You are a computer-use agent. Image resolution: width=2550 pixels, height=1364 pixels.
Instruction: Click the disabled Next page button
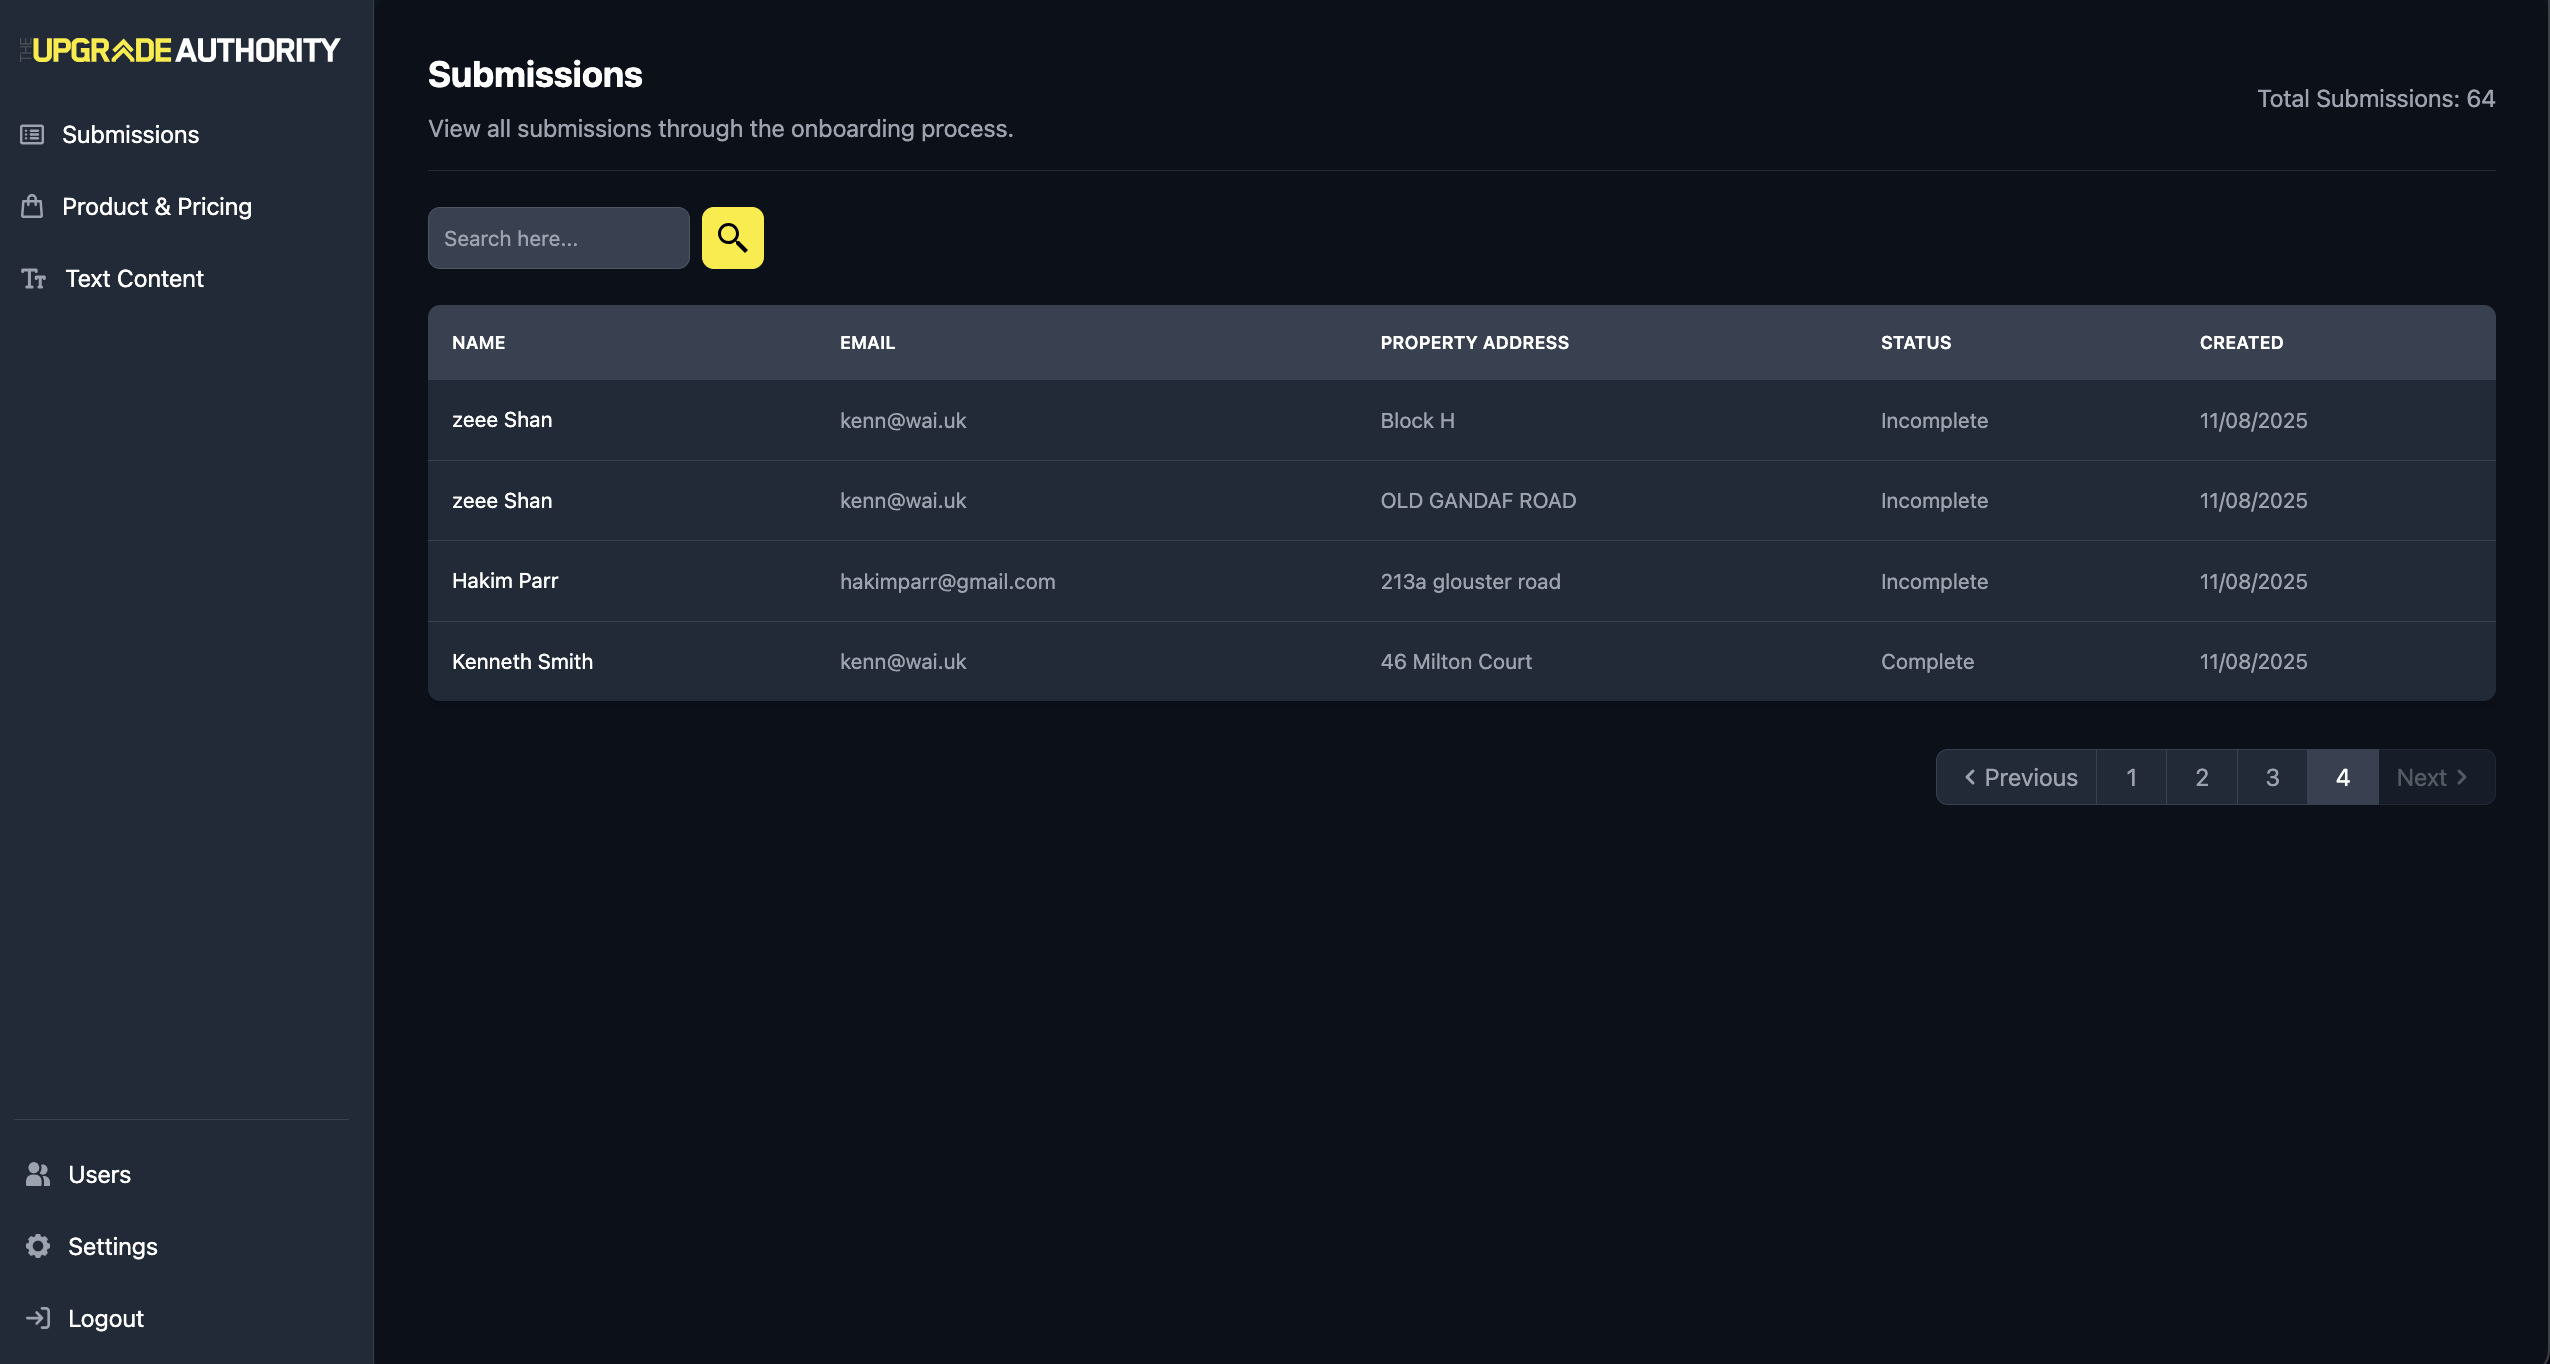coord(2434,777)
